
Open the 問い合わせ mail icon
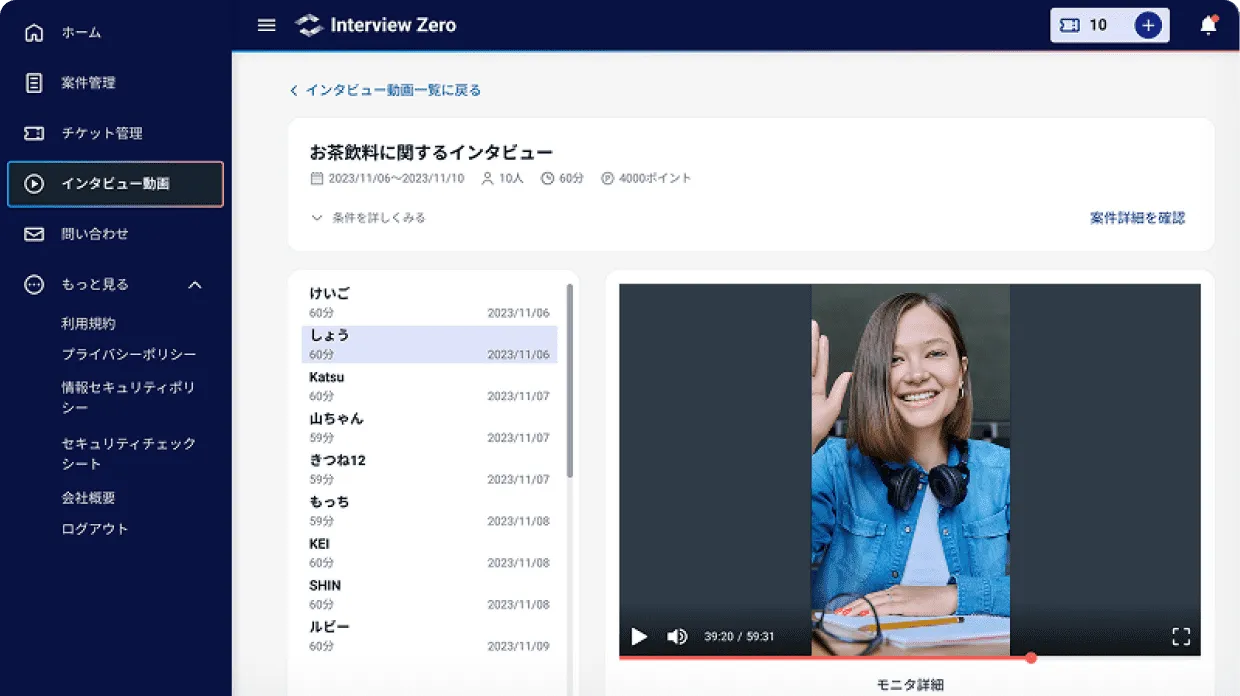point(34,233)
